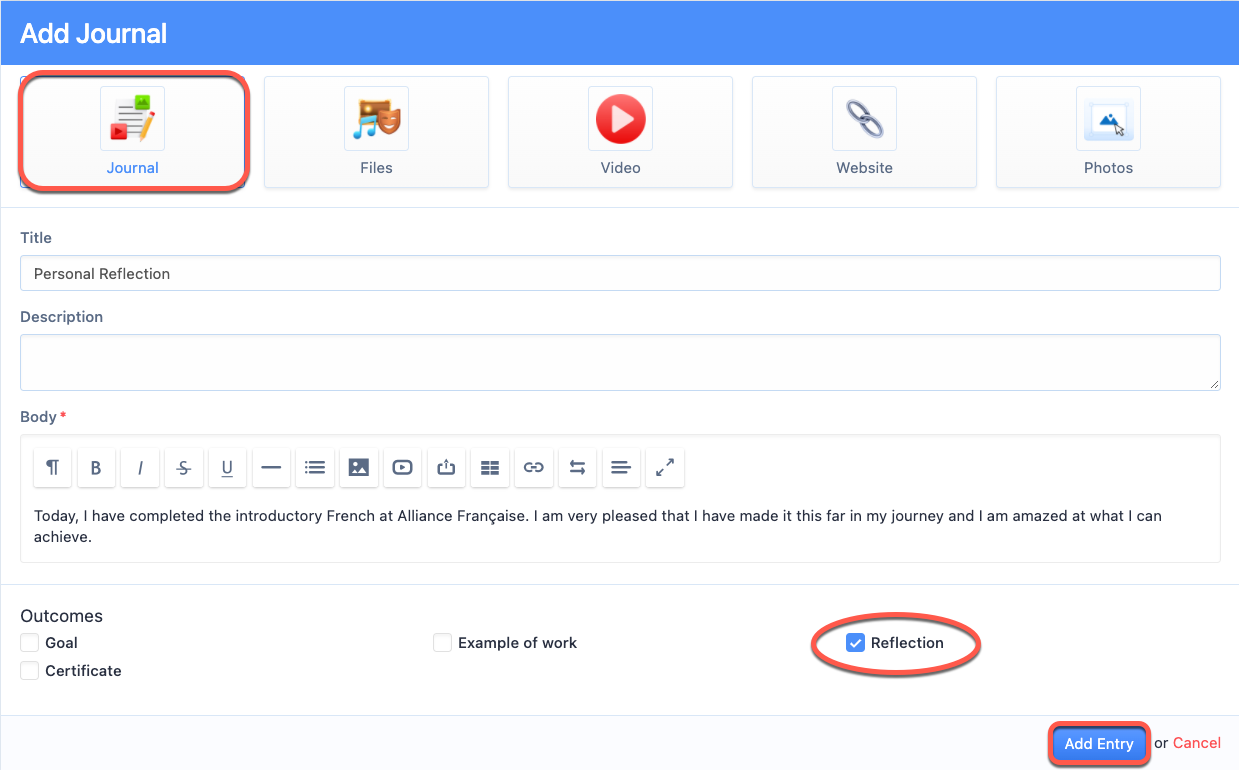This screenshot has width=1239, height=770.
Task: Insert a horizontal line in the Body
Action: 271,467
